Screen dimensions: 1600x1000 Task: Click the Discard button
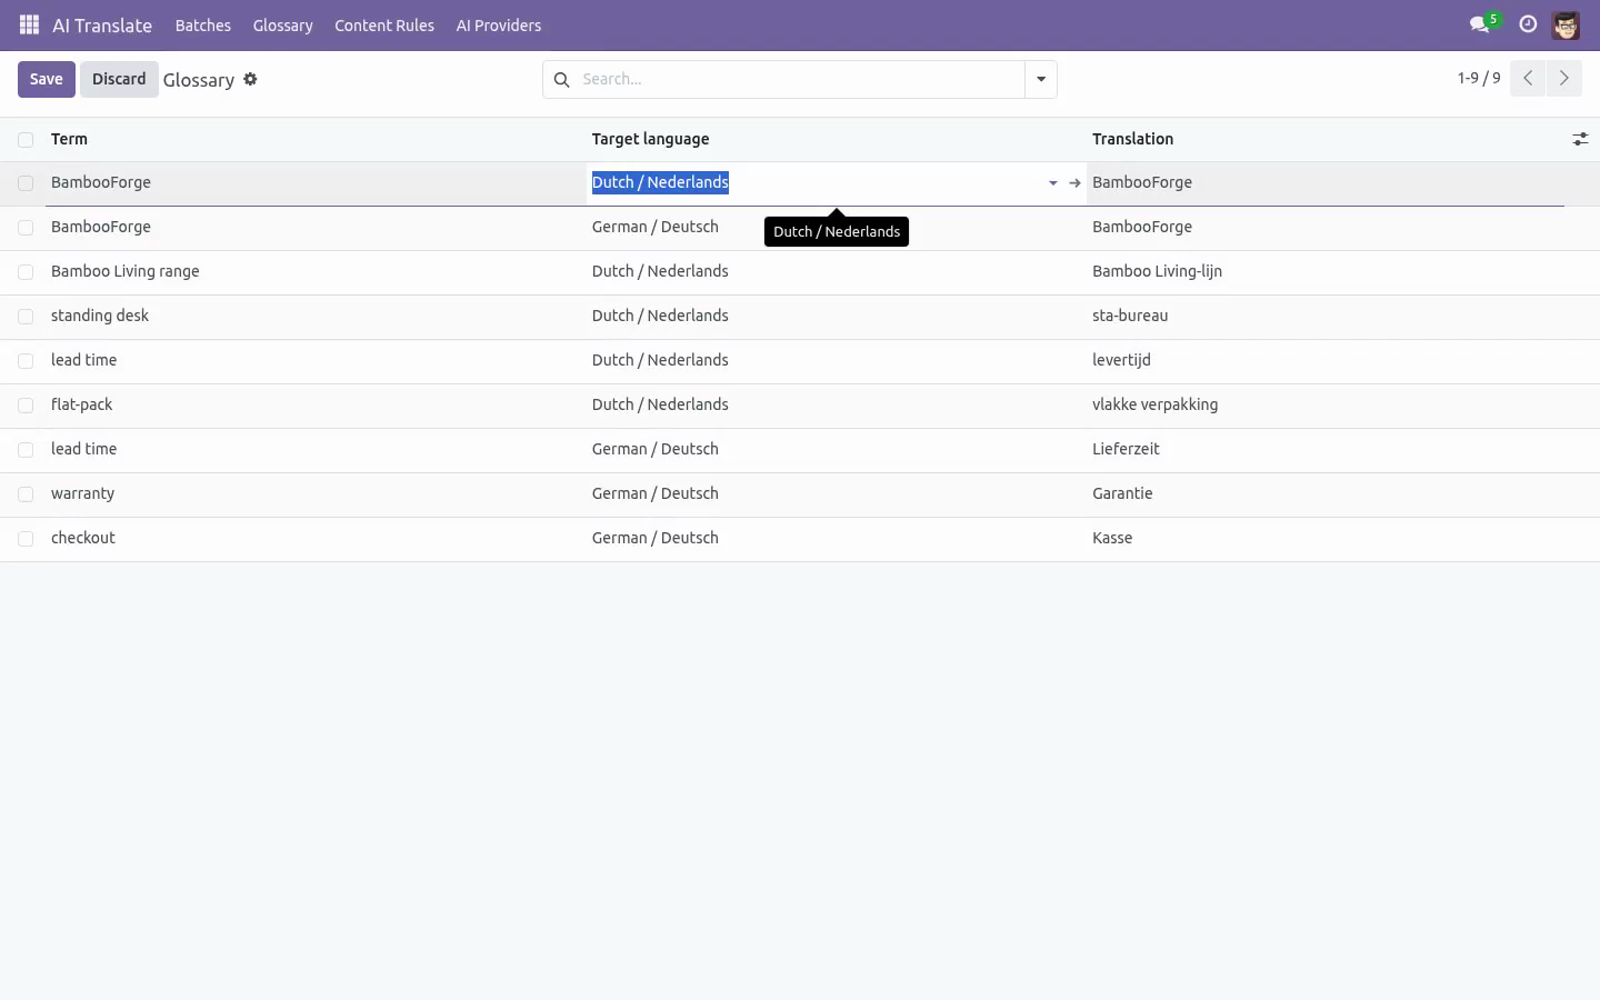click(x=119, y=79)
